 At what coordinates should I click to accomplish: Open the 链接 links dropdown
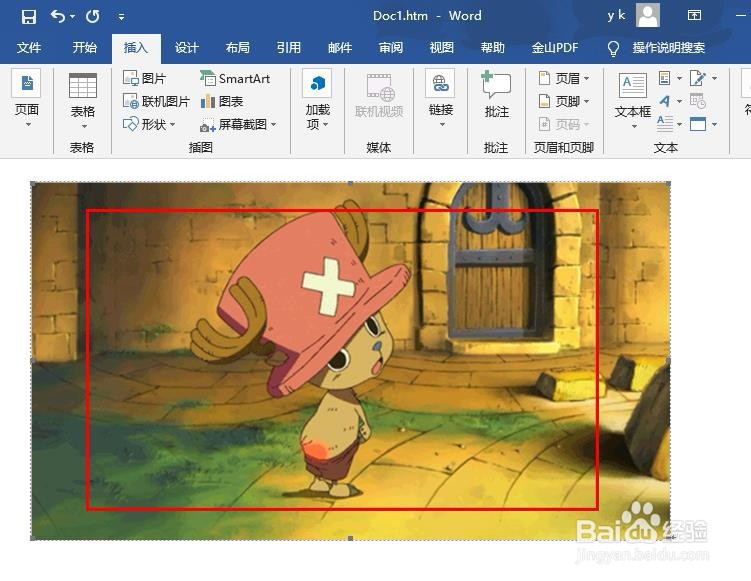tap(440, 99)
